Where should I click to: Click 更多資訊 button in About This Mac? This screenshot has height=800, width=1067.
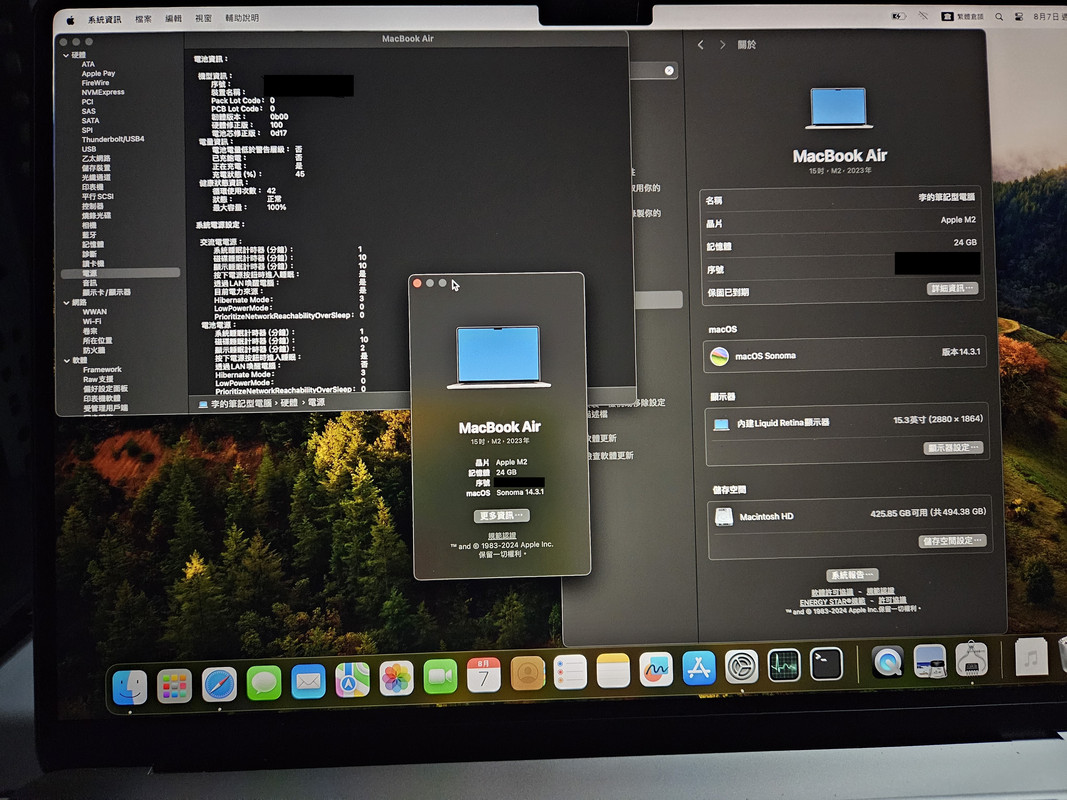(x=502, y=516)
